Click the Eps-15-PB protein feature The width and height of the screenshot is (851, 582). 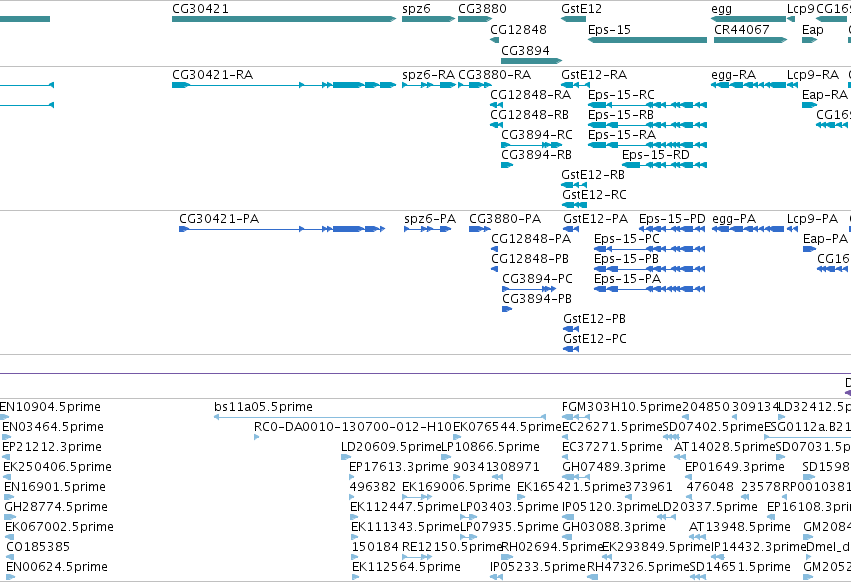(649, 269)
